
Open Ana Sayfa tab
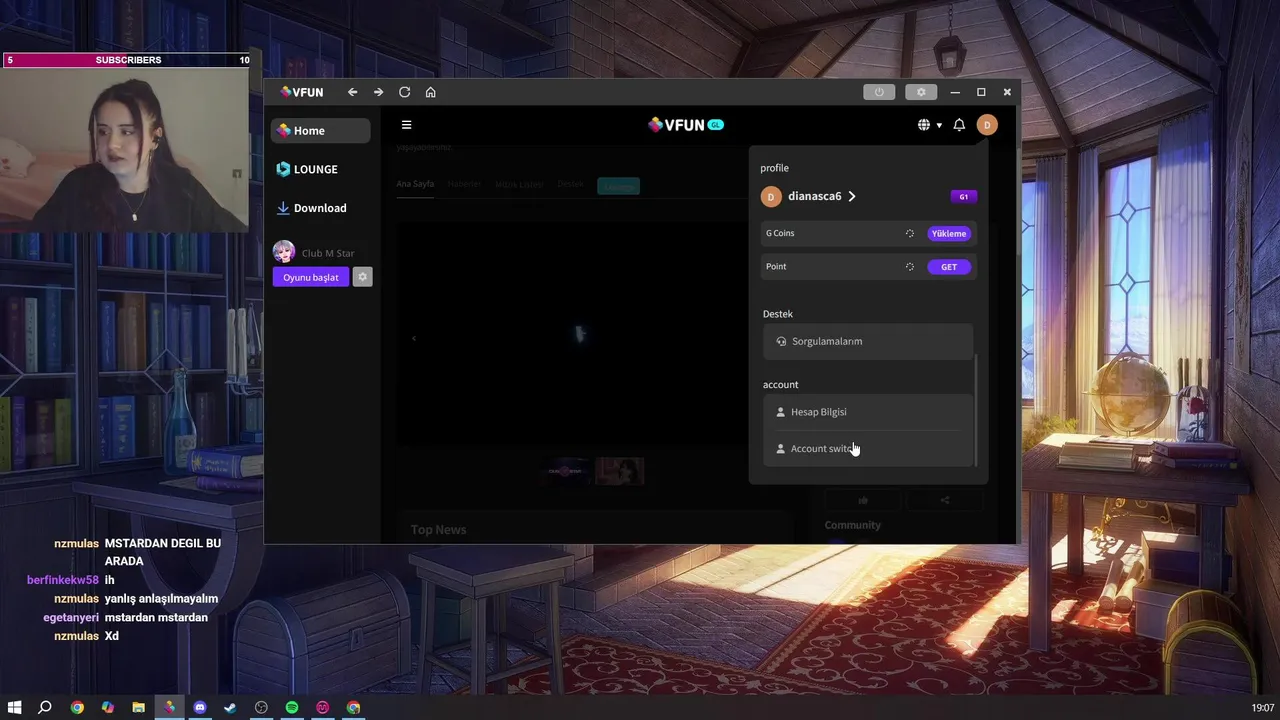pos(415,184)
